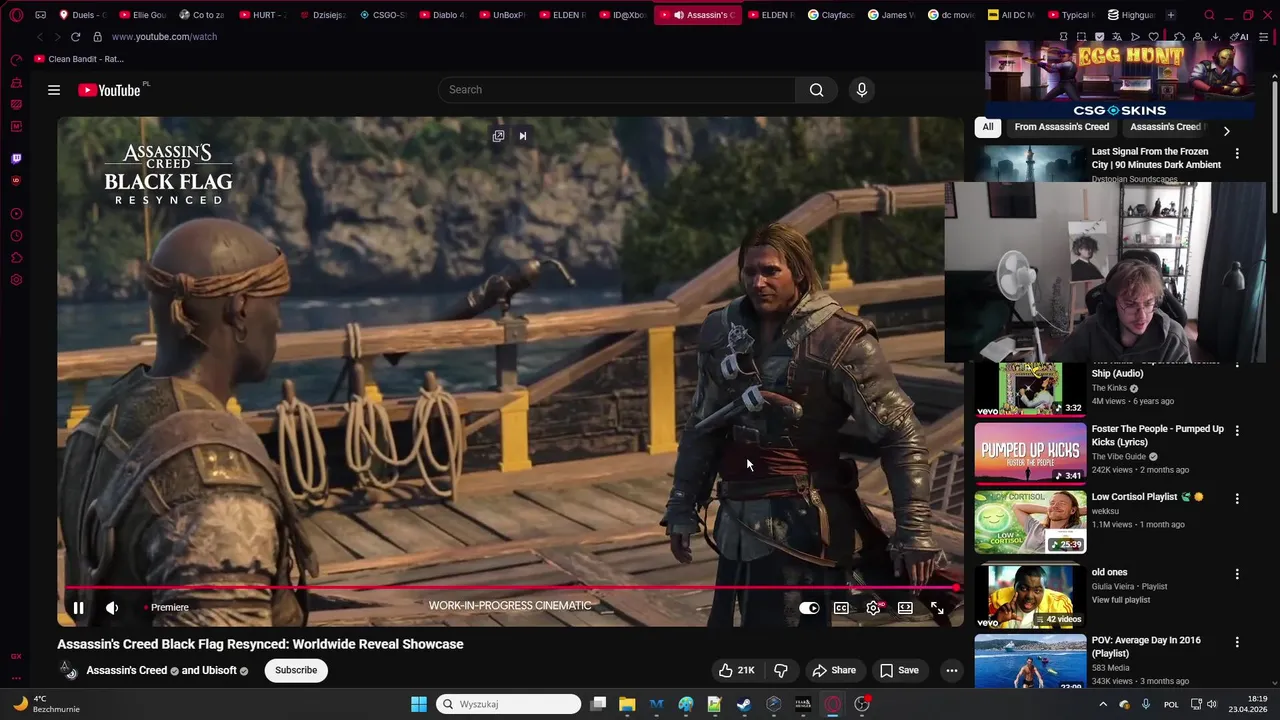Switch to the Clayface tab

[830, 15]
